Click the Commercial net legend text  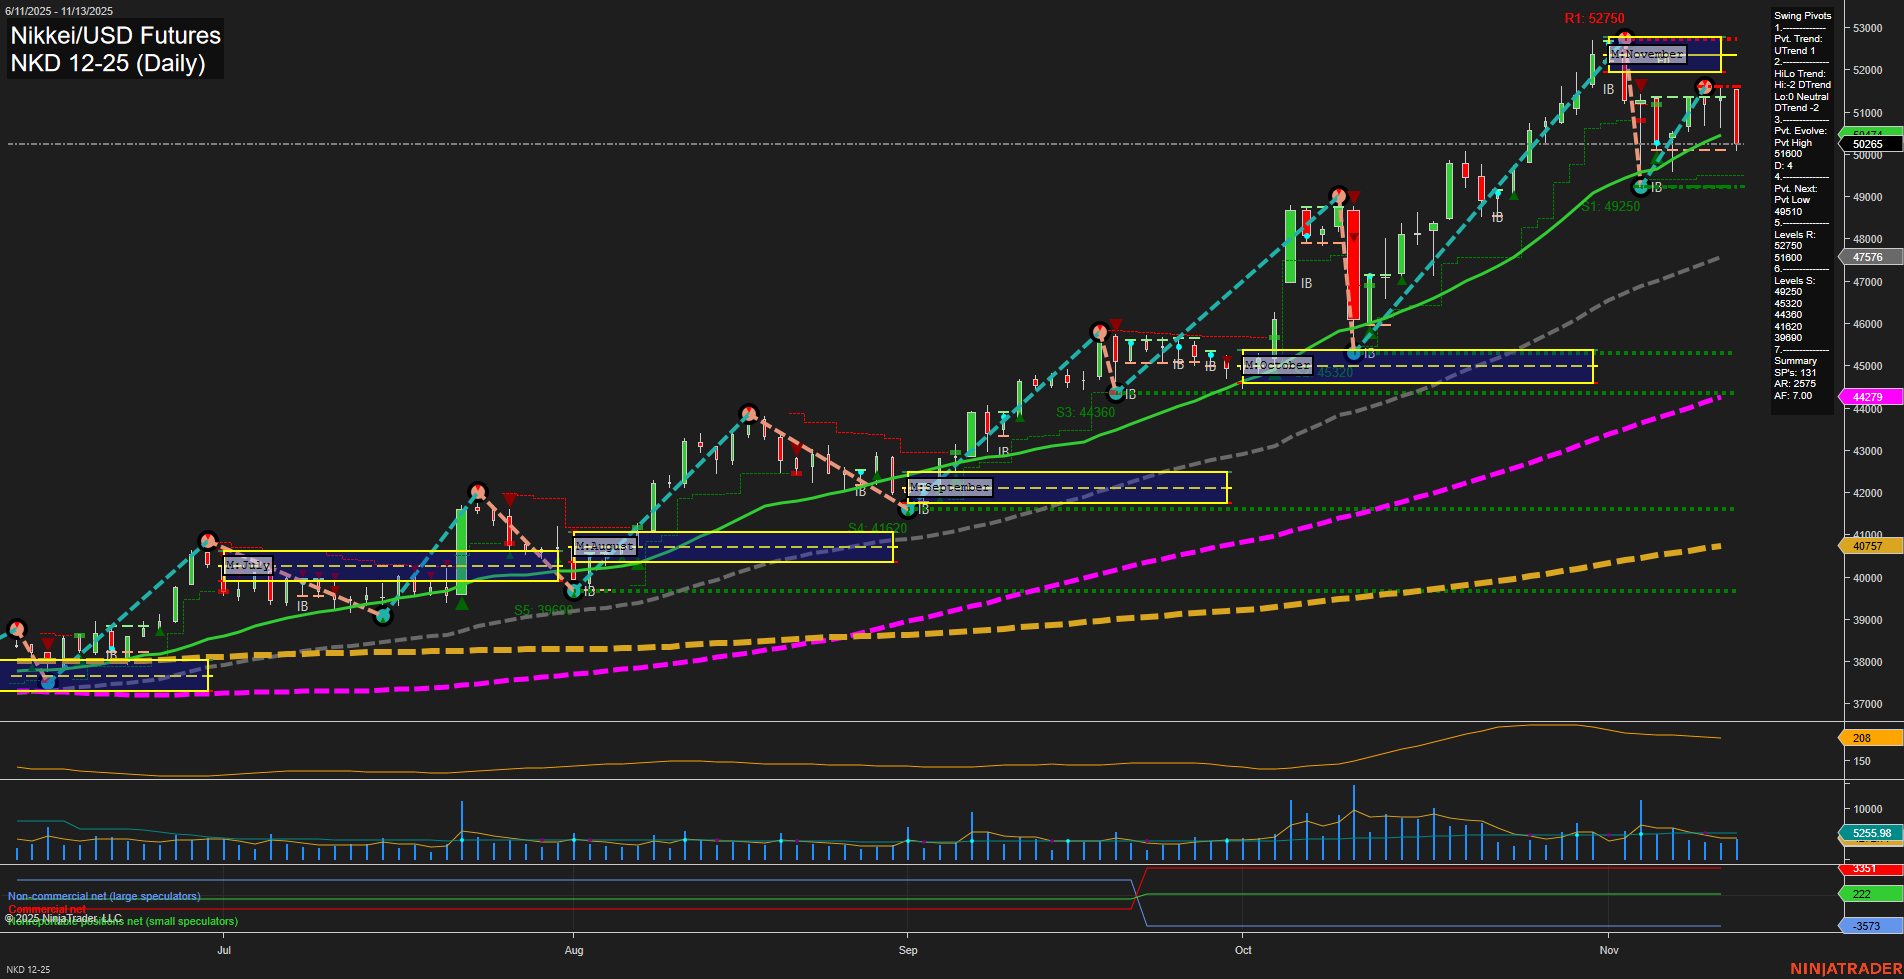[x=48, y=910]
